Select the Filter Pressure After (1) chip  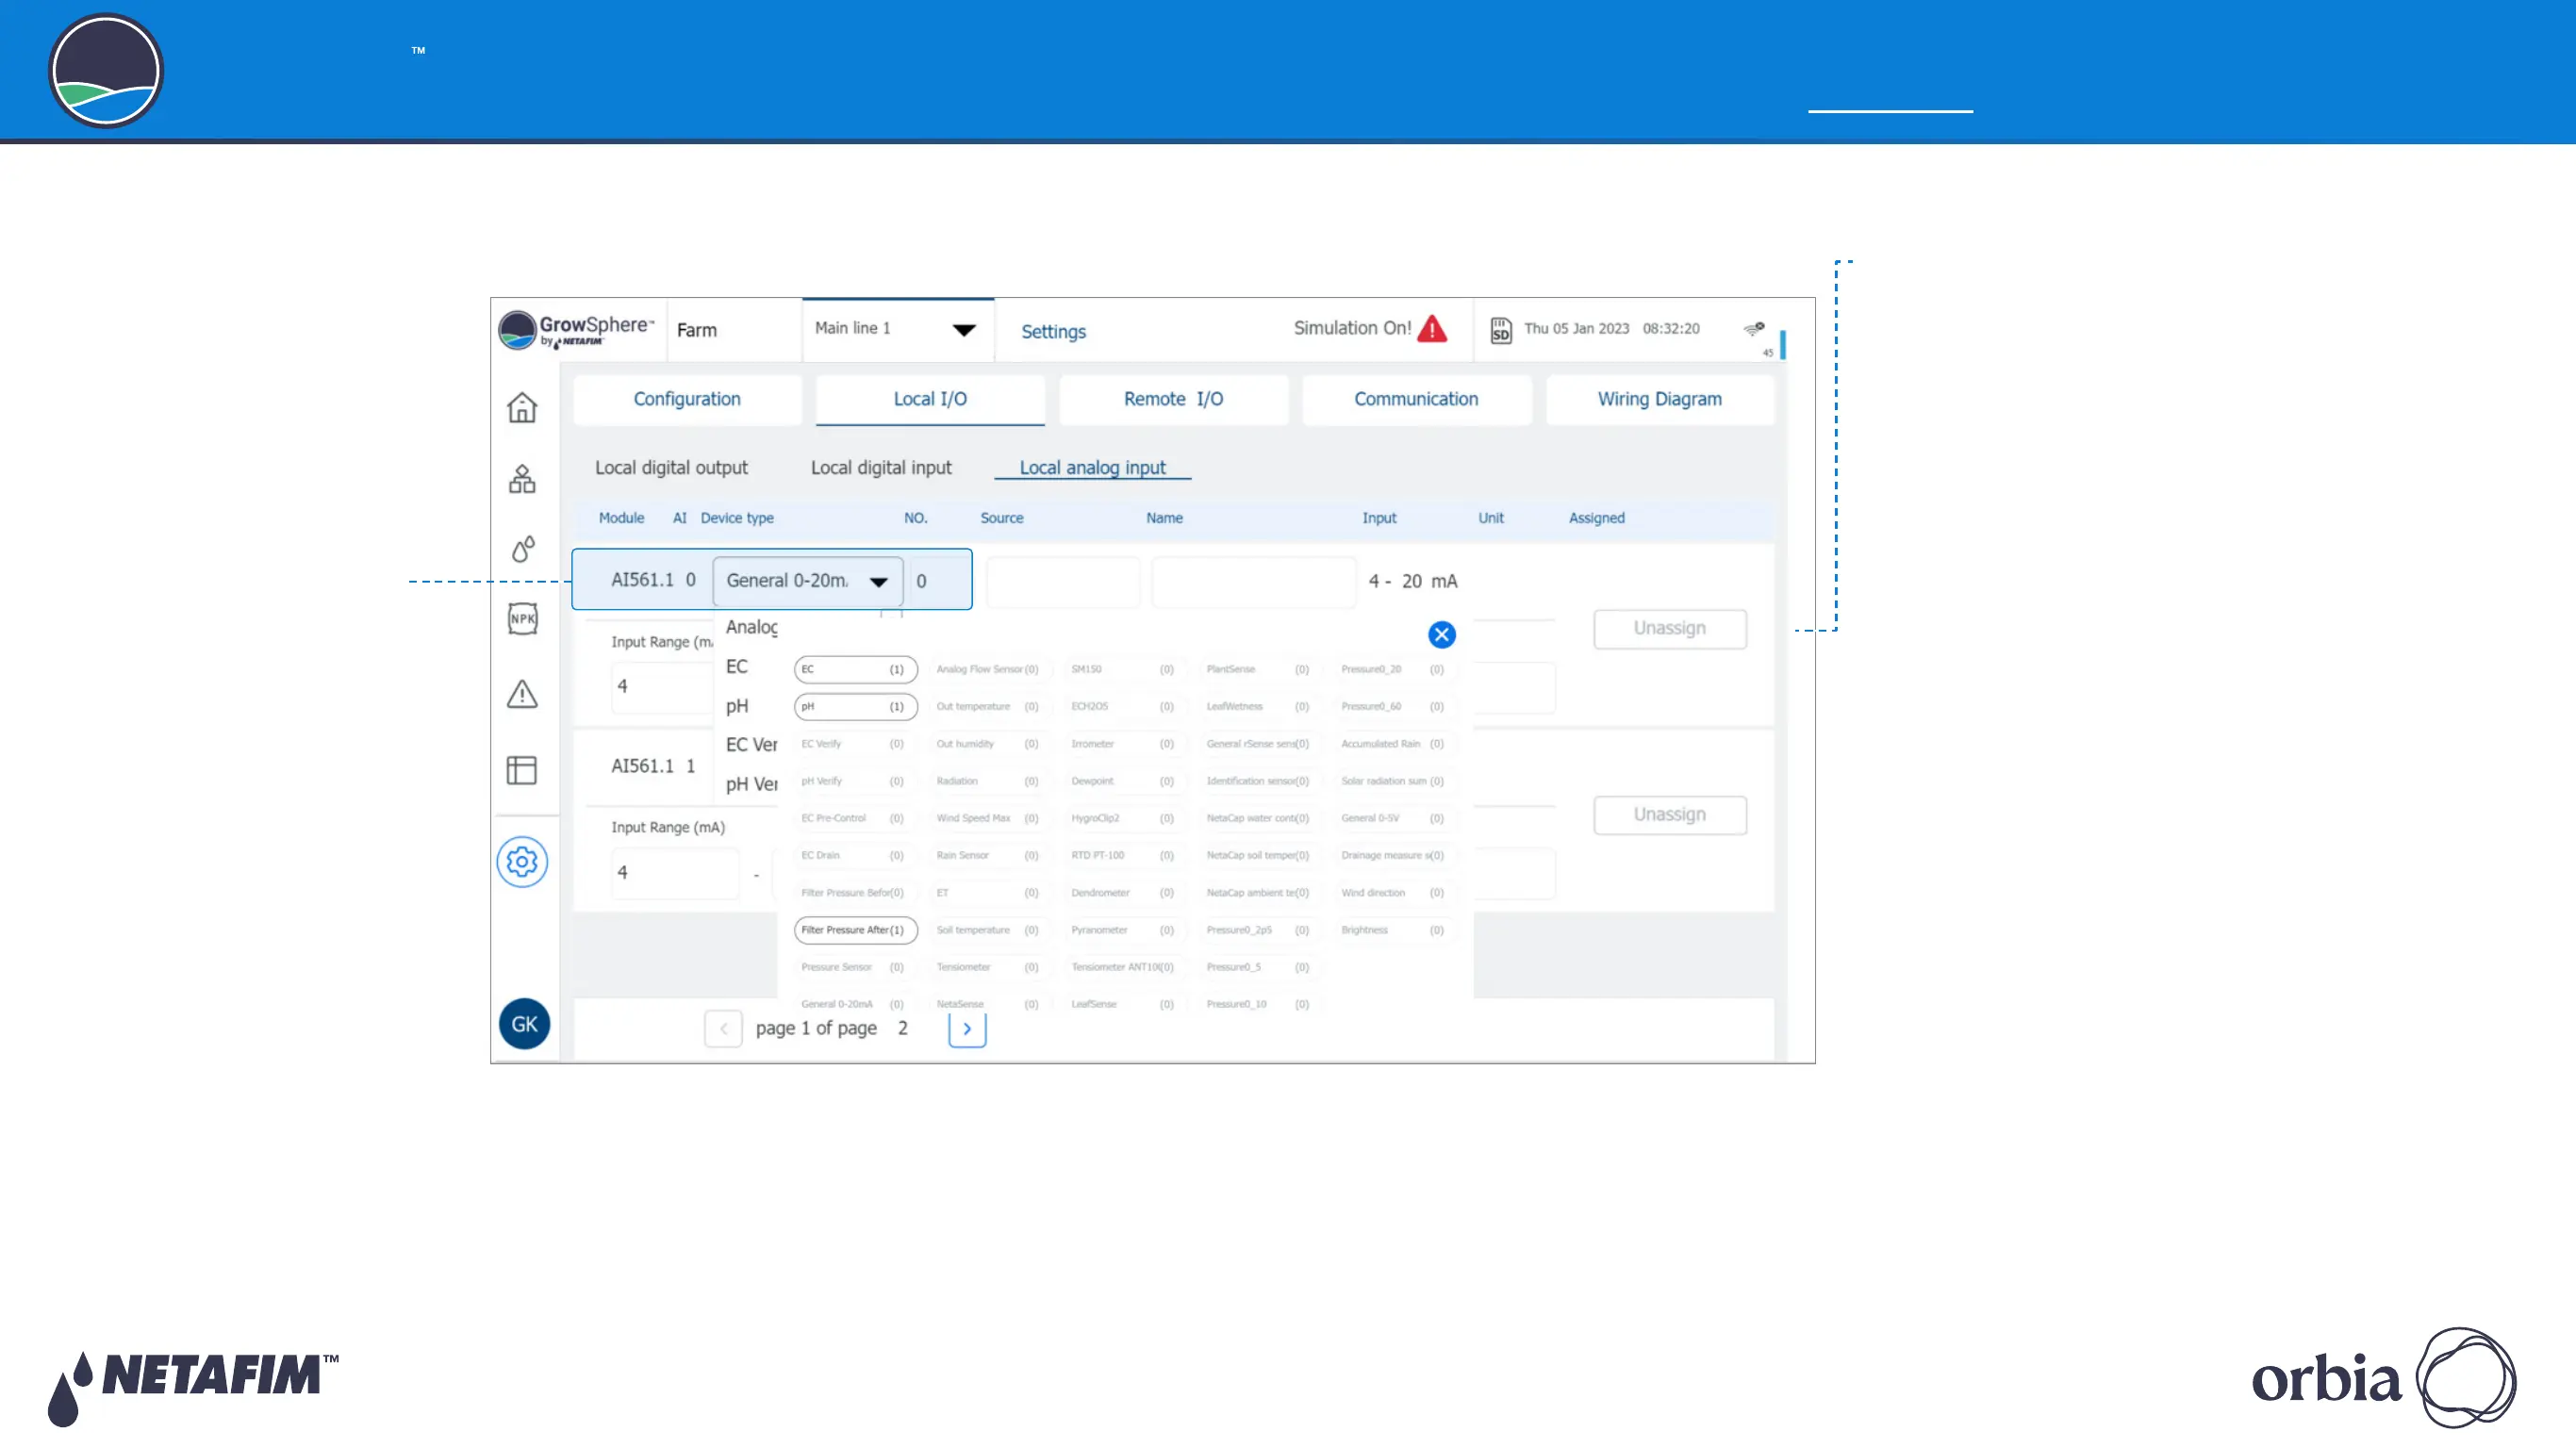(855, 930)
